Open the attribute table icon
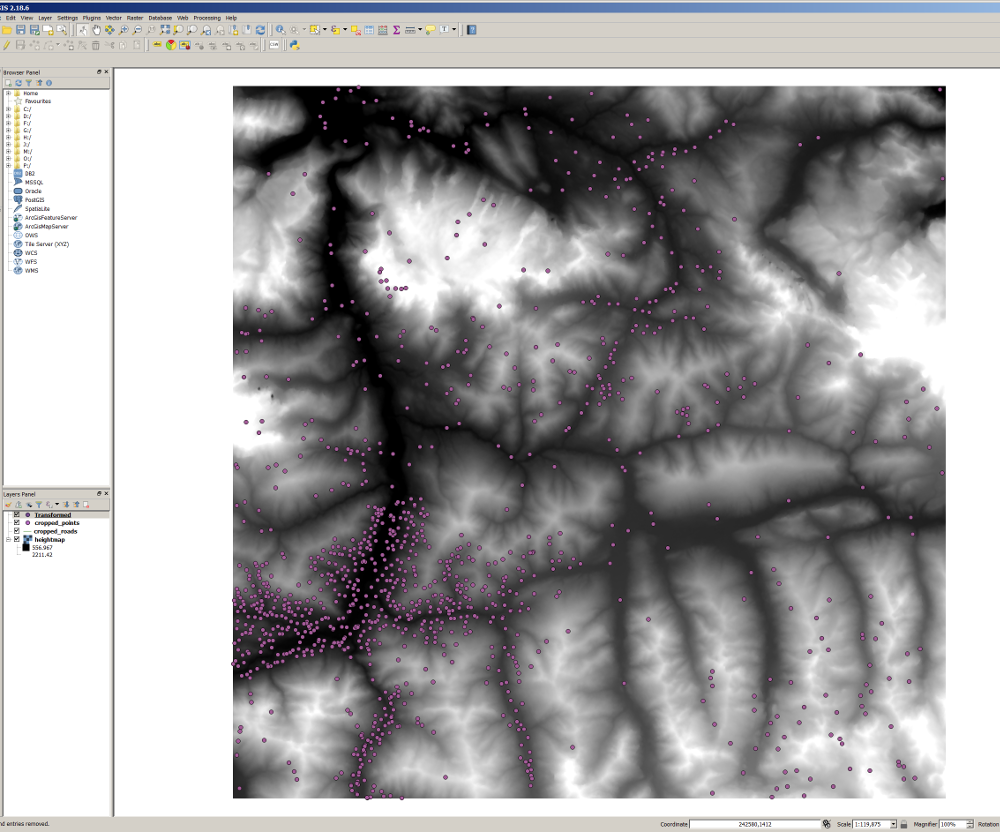This screenshot has width=1000, height=832. [370, 30]
